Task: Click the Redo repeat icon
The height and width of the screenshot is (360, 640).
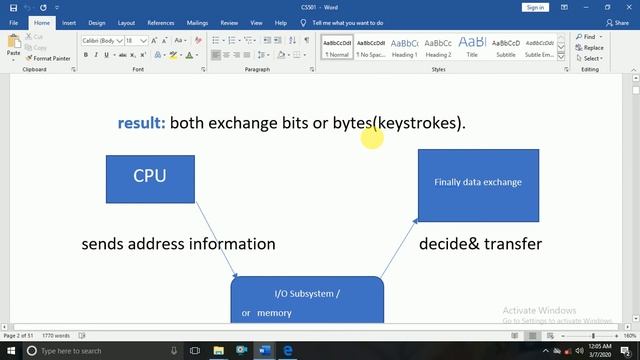Action: click(x=43, y=7)
